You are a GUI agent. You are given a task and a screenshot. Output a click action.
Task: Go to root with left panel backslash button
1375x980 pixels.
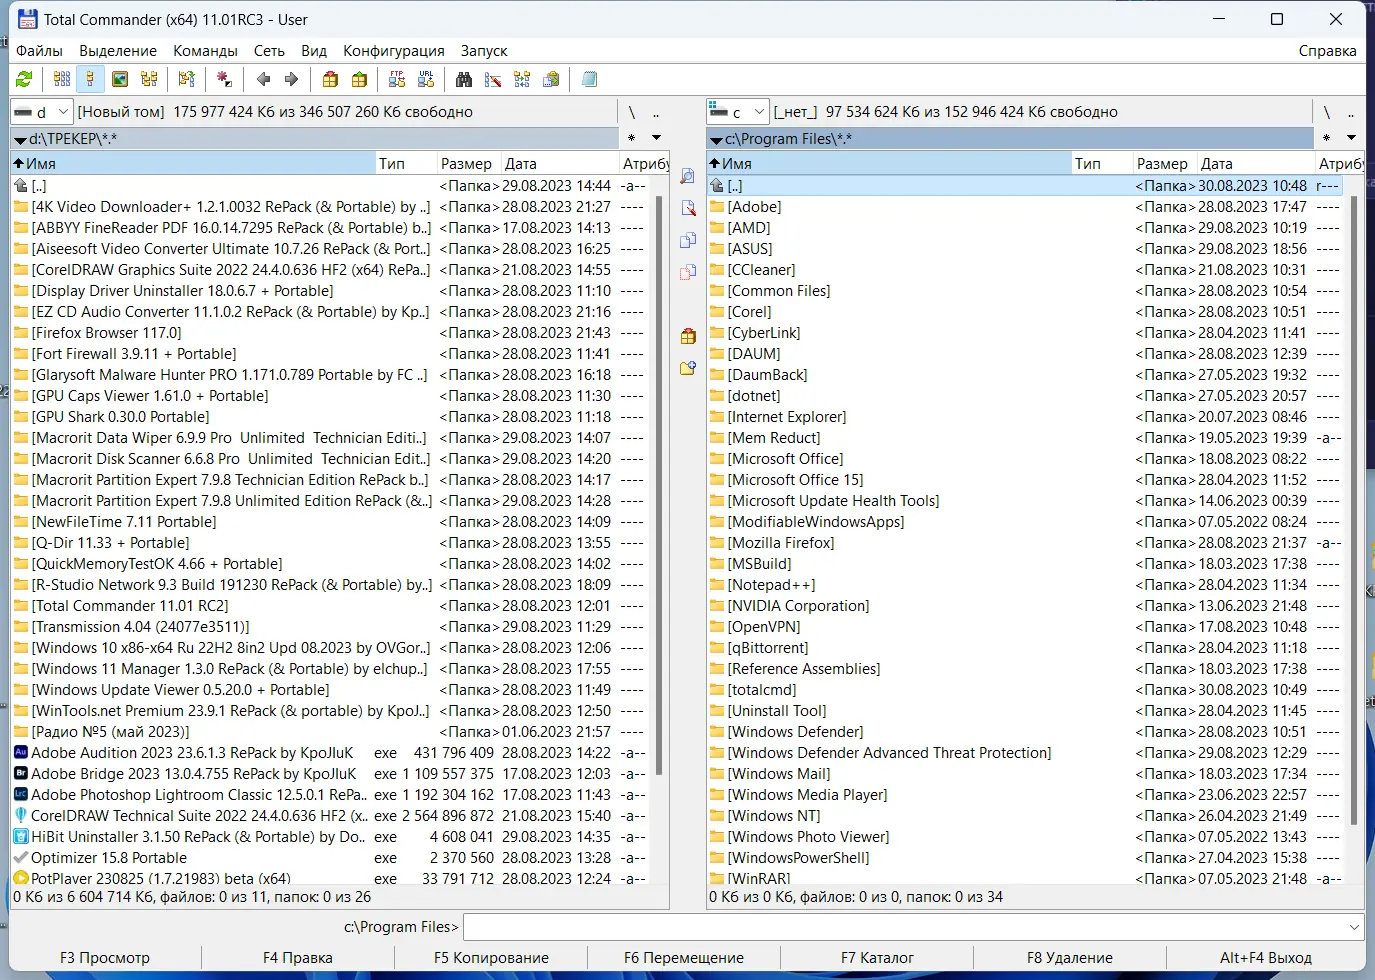[x=631, y=112]
